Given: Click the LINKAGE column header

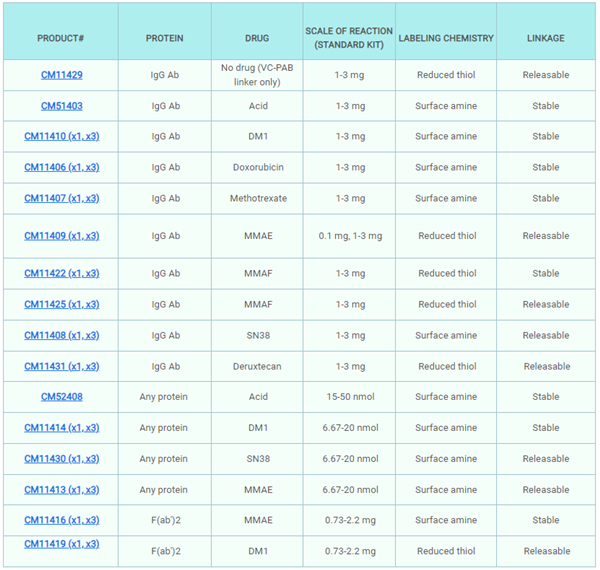Looking at the screenshot, I should pos(545,39).
